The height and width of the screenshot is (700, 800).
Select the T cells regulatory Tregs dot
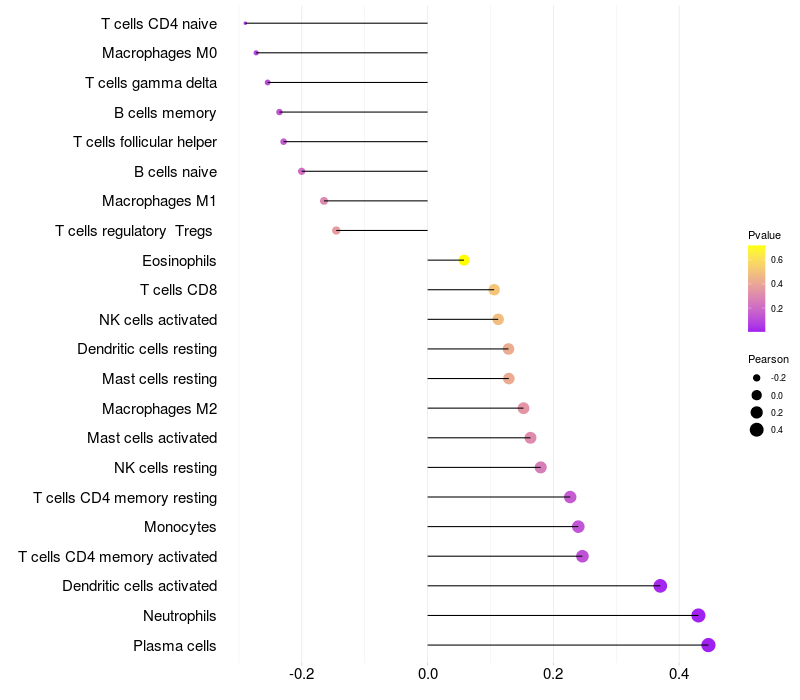(336, 230)
